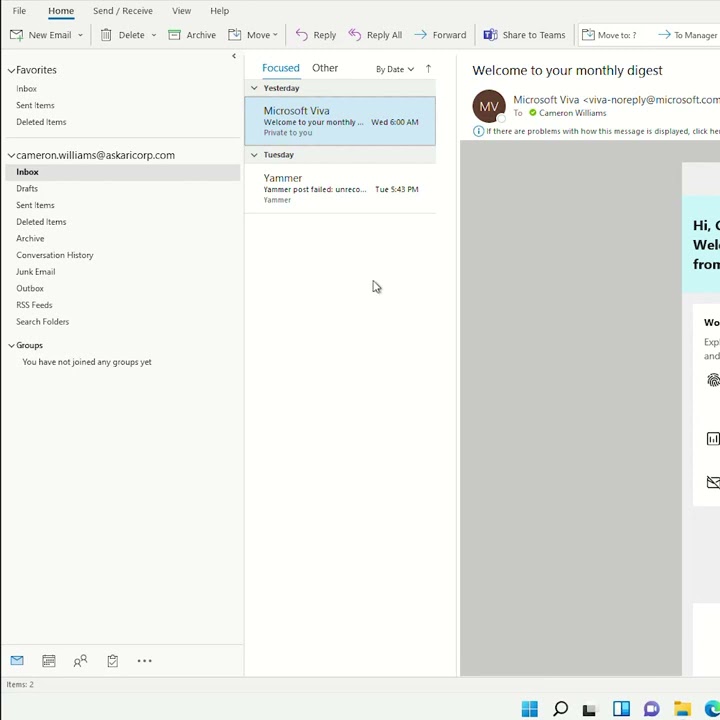Open the RSS Feeds folder
This screenshot has width=720, height=720.
34,305
